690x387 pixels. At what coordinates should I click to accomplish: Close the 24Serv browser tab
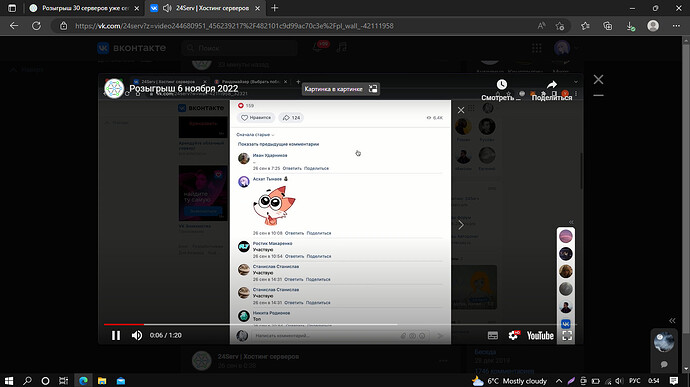(257, 8)
